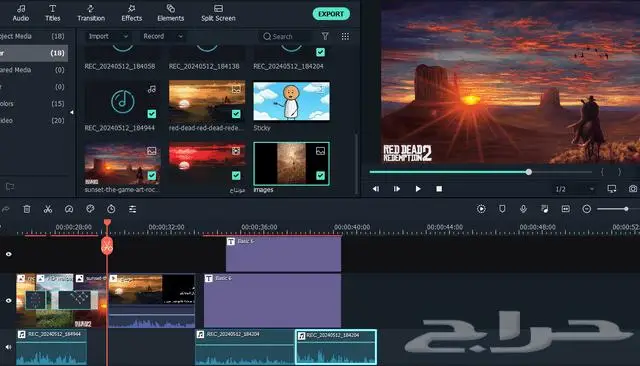The width and height of the screenshot is (640, 366).
Task: Switch to the Transition tab
Action: tap(91, 13)
